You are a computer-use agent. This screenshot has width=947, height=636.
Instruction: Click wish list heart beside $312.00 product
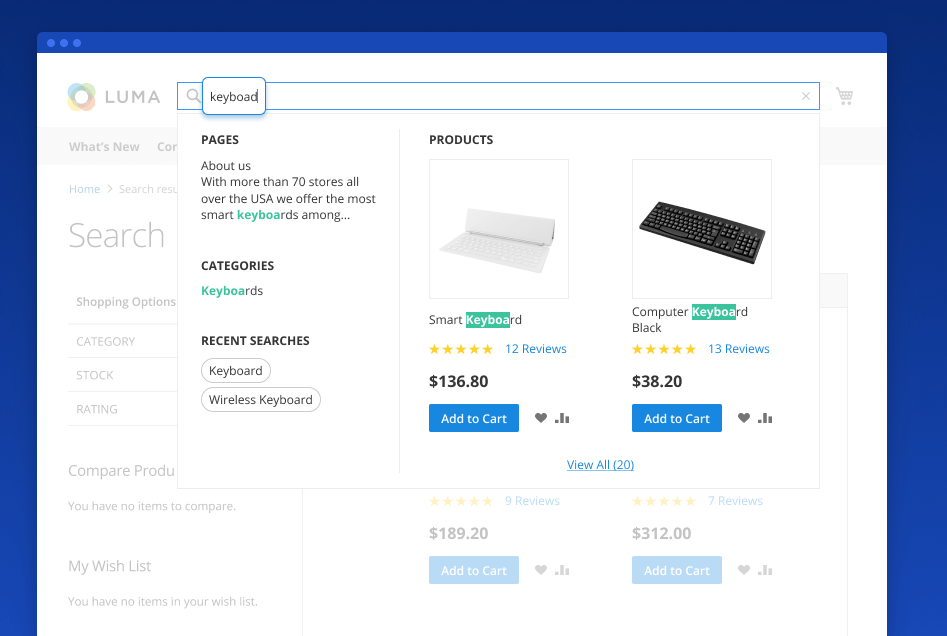(x=743, y=570)
